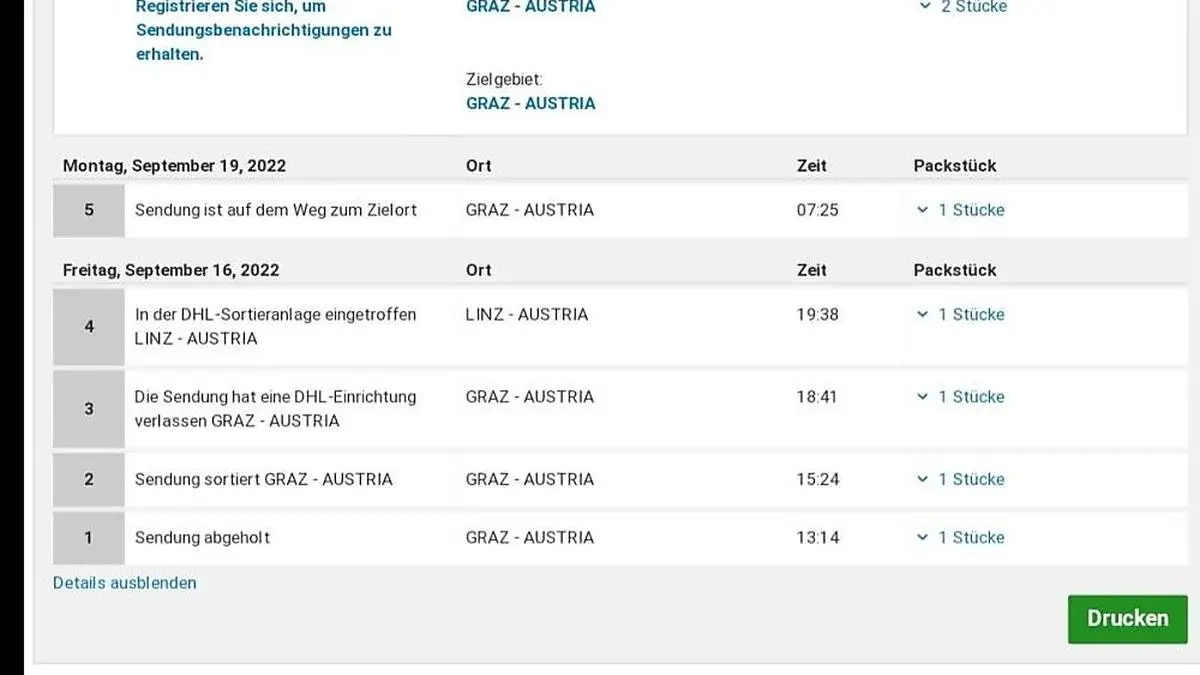Select step number 3 box
Image resolution: width=1200 pixels, height=675 pixels.
pos(89,408)
